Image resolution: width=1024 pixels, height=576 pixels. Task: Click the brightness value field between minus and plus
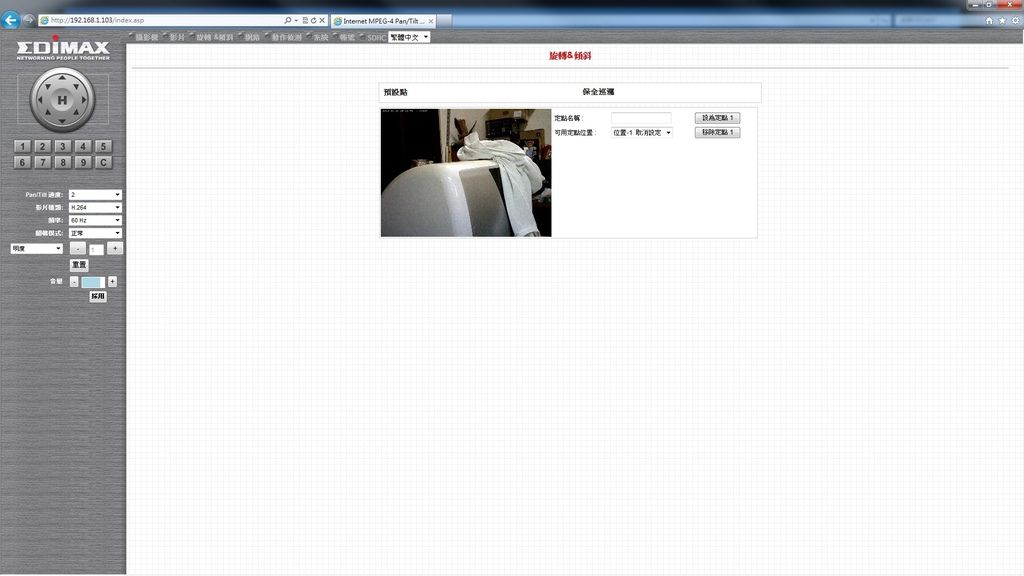tap(96, 249)
